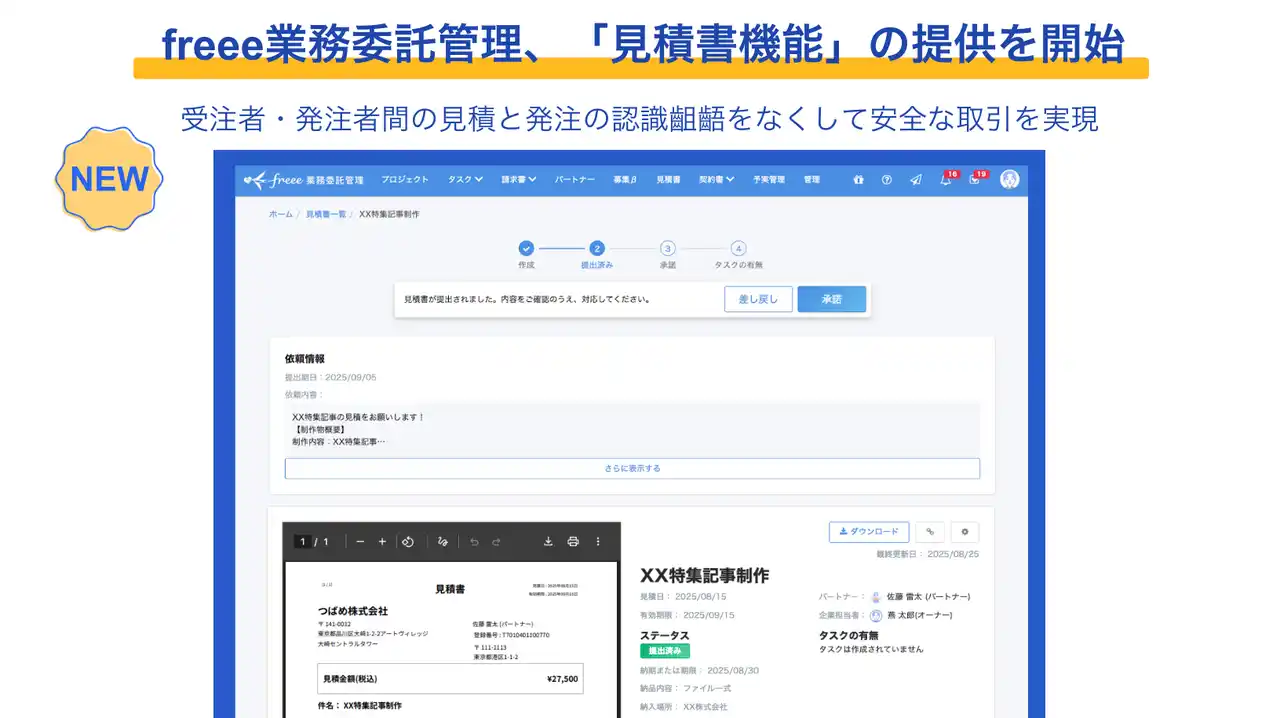
Task: Print the quote from the PDF toolbar
Action: [x=573, y=541]
